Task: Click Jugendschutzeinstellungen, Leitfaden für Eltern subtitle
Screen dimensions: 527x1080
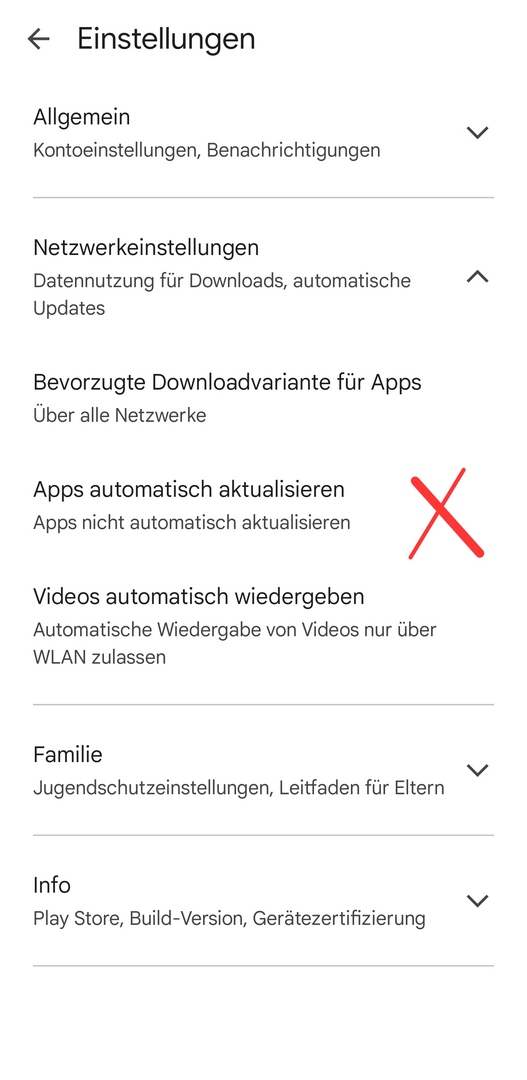Action: click(238, 788)
